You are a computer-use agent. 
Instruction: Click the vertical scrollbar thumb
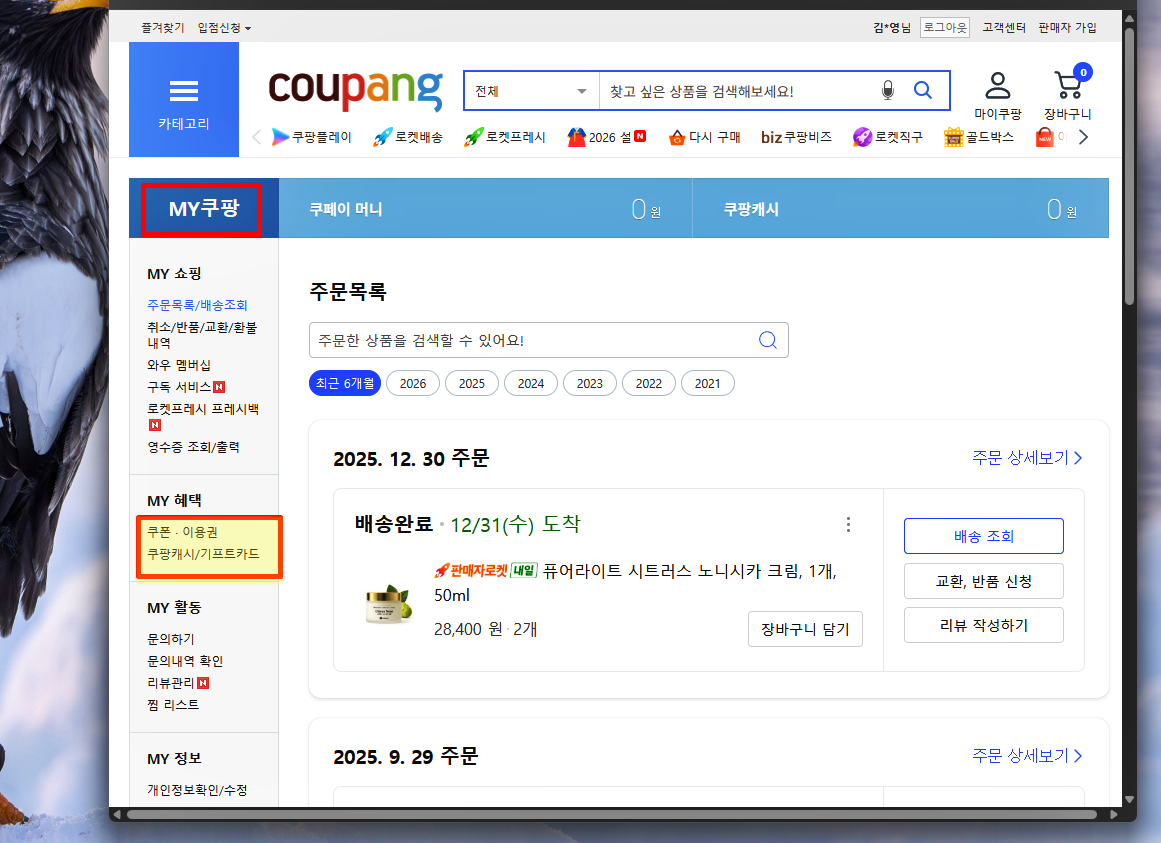(x=1130, y=167)
